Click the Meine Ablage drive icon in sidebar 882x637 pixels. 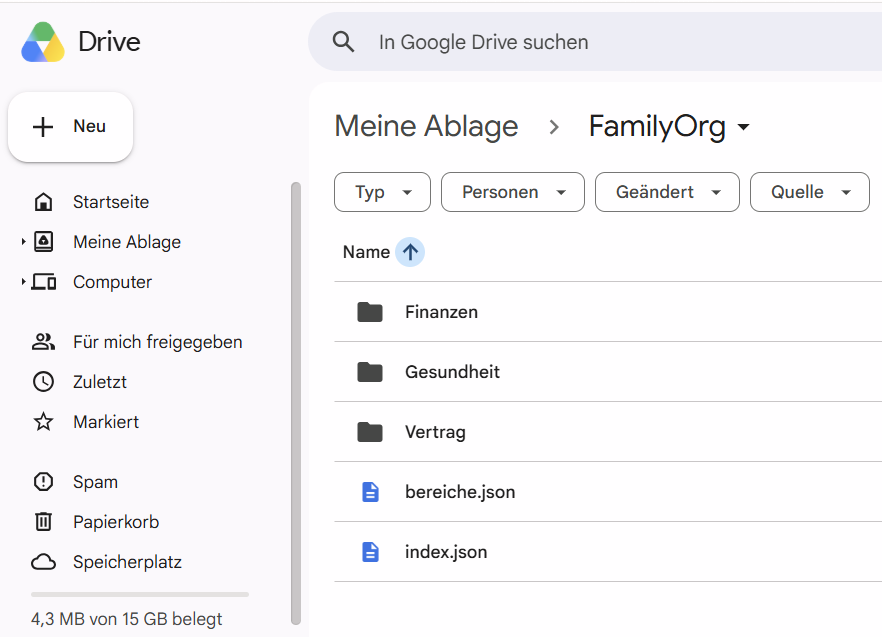[43, 242]
